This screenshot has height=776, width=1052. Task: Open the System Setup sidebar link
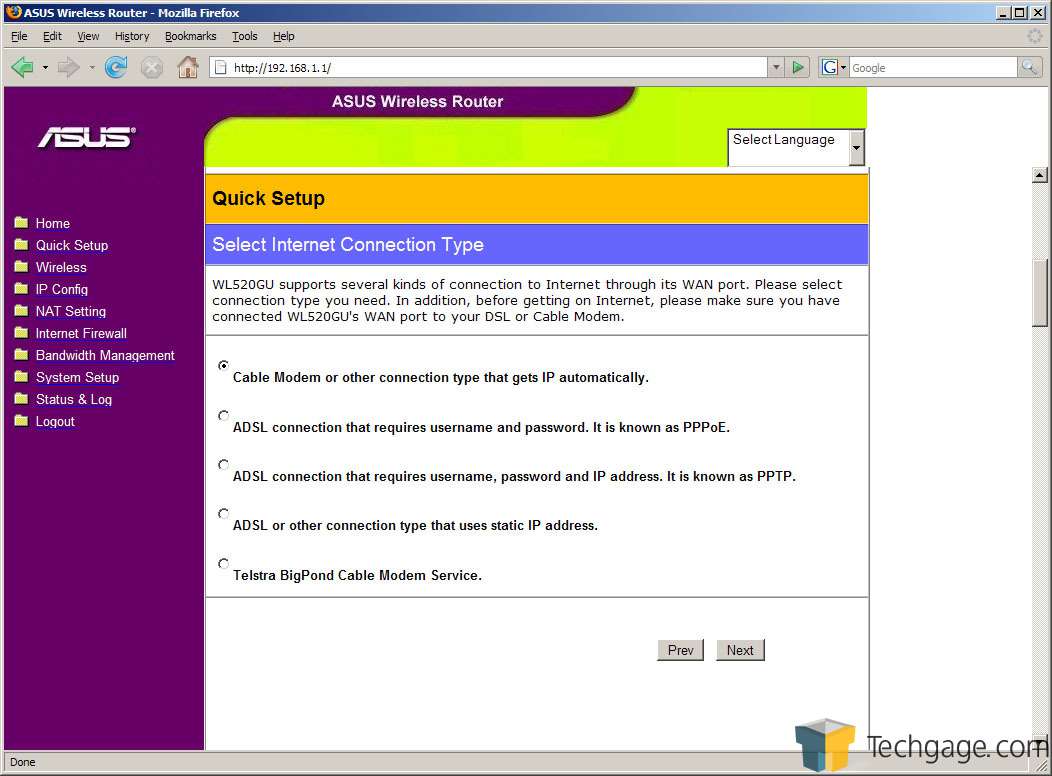tap(77, 378)
